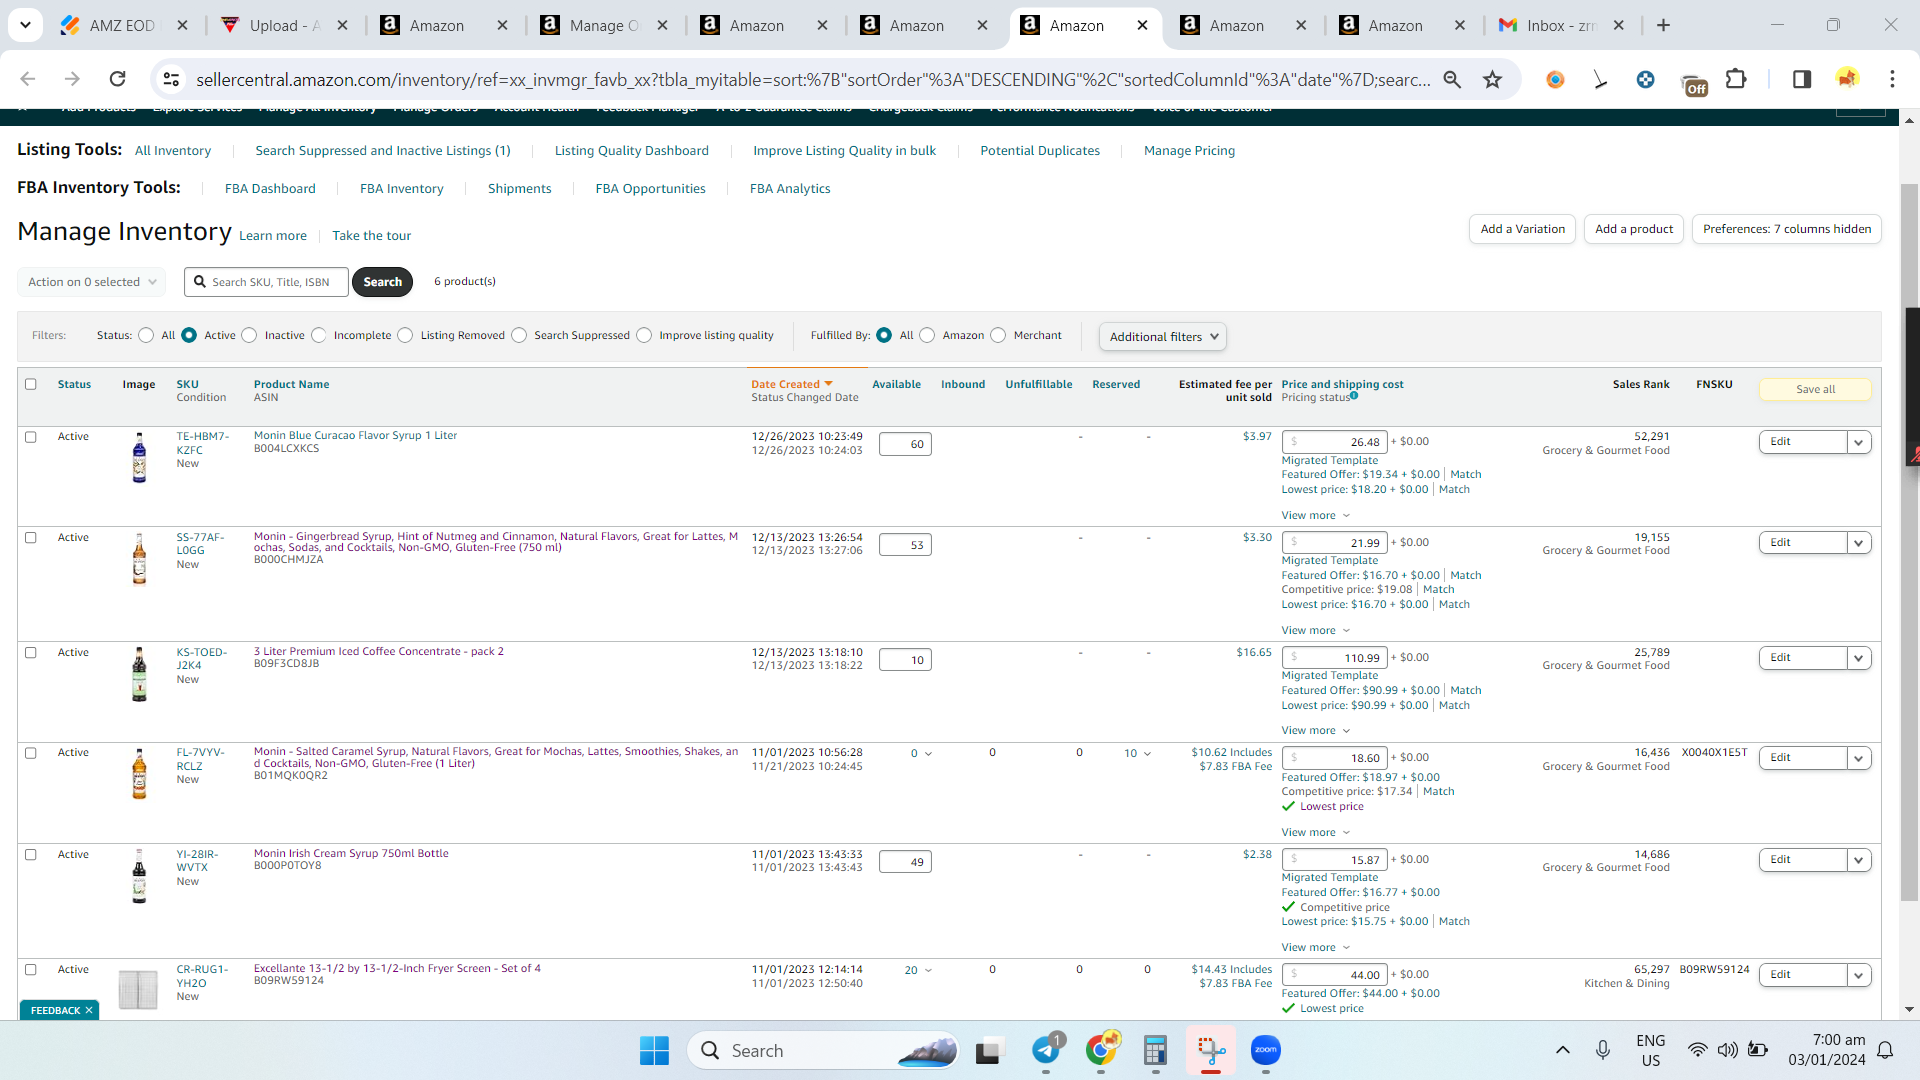Viewport: 1920px width, 1080px height.
Task: Open Edit dropdown arrow for Gingerbread Syrup row
Action: [x=1859, y=543]
